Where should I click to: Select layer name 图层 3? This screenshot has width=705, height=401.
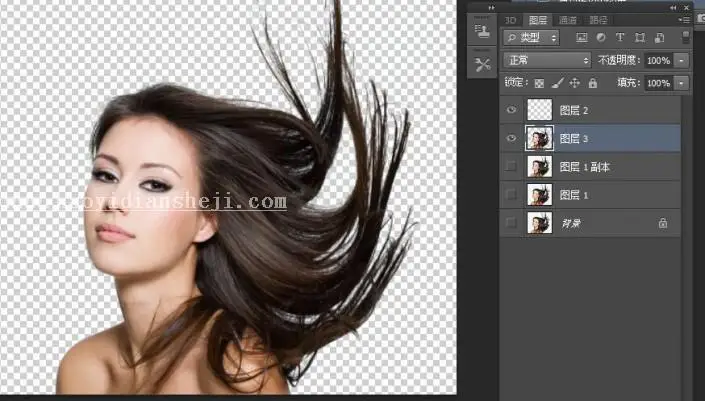tap(574, 139)
